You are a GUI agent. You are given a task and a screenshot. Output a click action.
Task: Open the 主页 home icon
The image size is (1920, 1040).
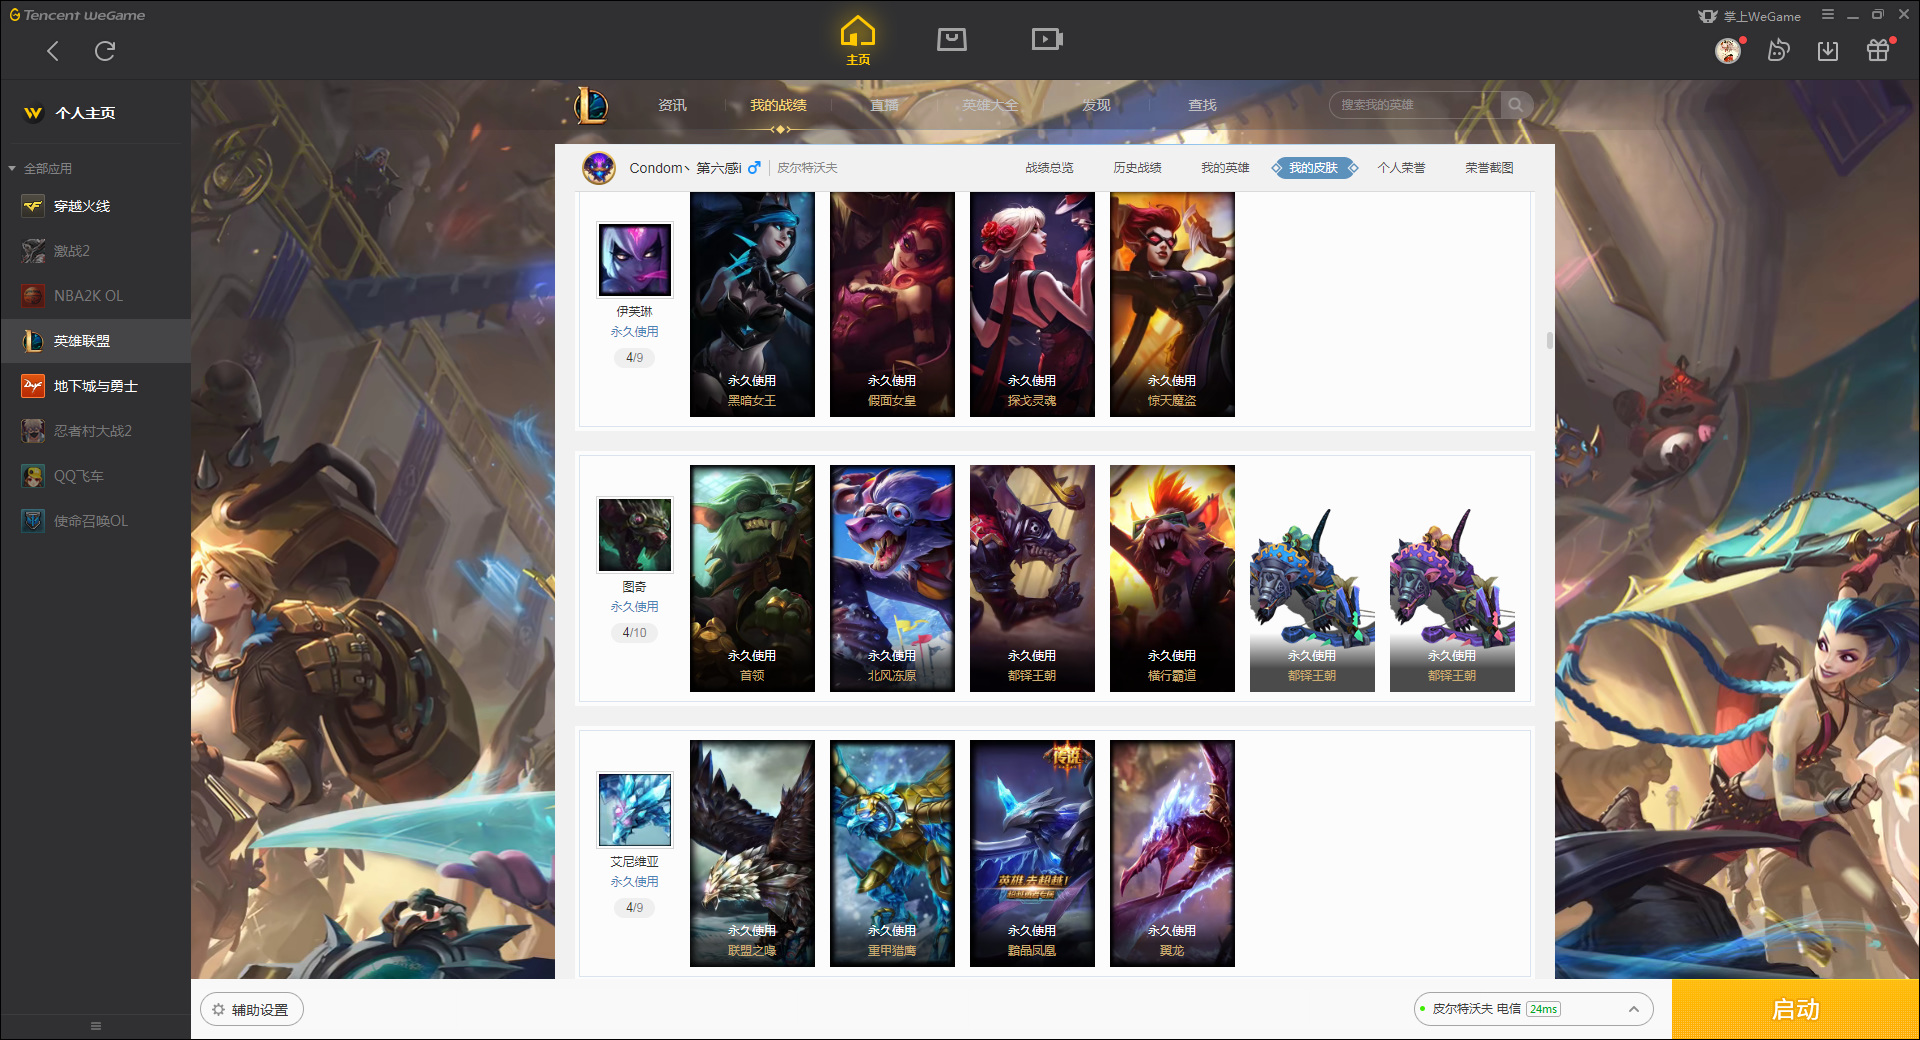858,40
